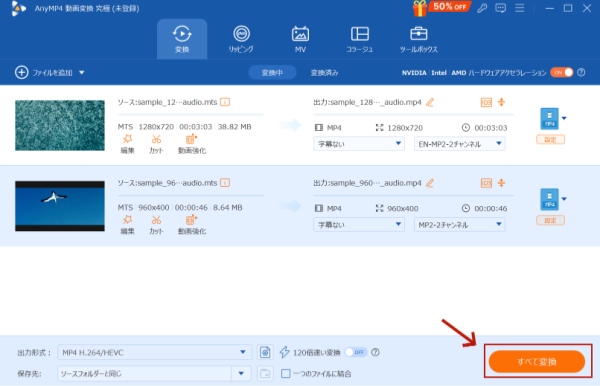Click source name sample_12···audio.mts
The height and width of the screenshot is (386, 600).
178,102
